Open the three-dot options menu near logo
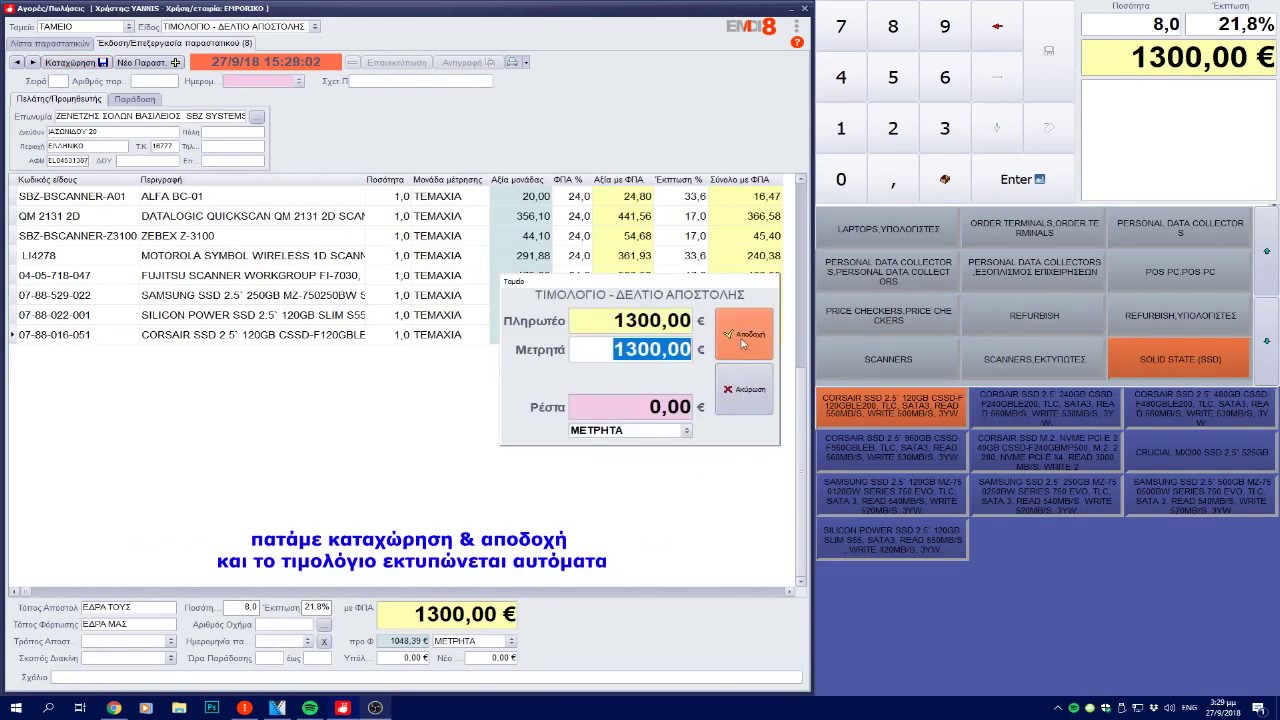Image resolution: width=1280 pixels, height=720 pixels. click(797, 25)
